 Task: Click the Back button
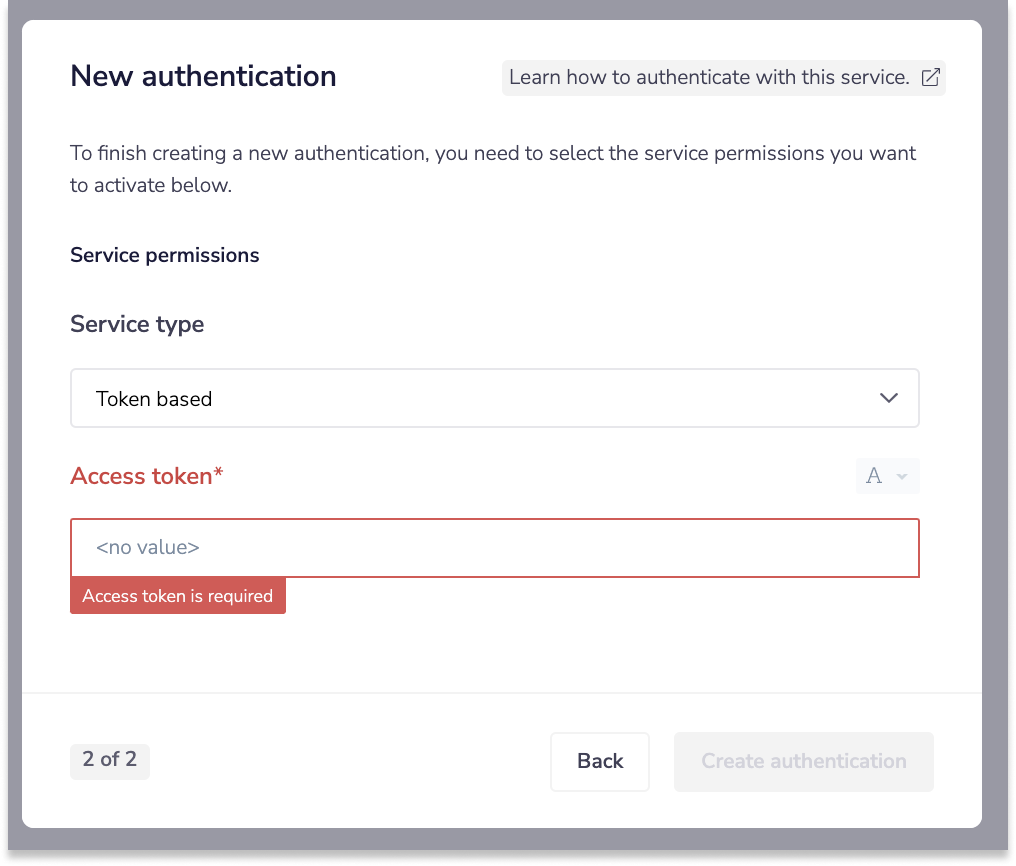(x=599, y=761)
